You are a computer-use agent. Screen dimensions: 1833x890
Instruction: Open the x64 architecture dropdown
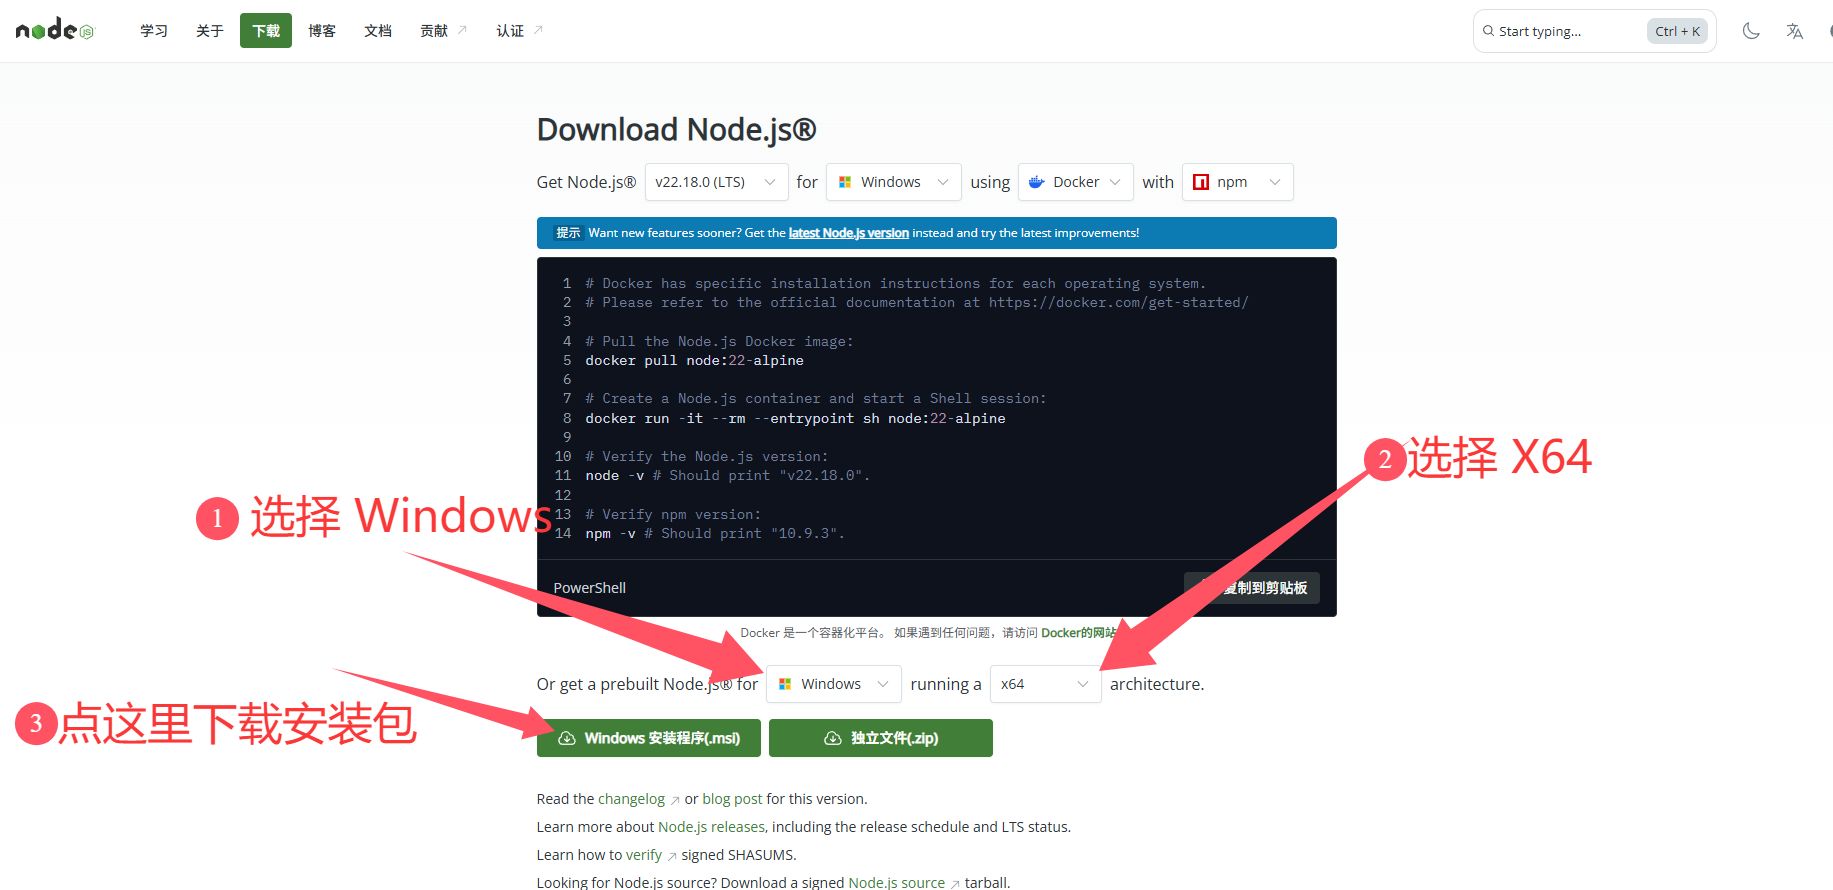(1045, 684)
